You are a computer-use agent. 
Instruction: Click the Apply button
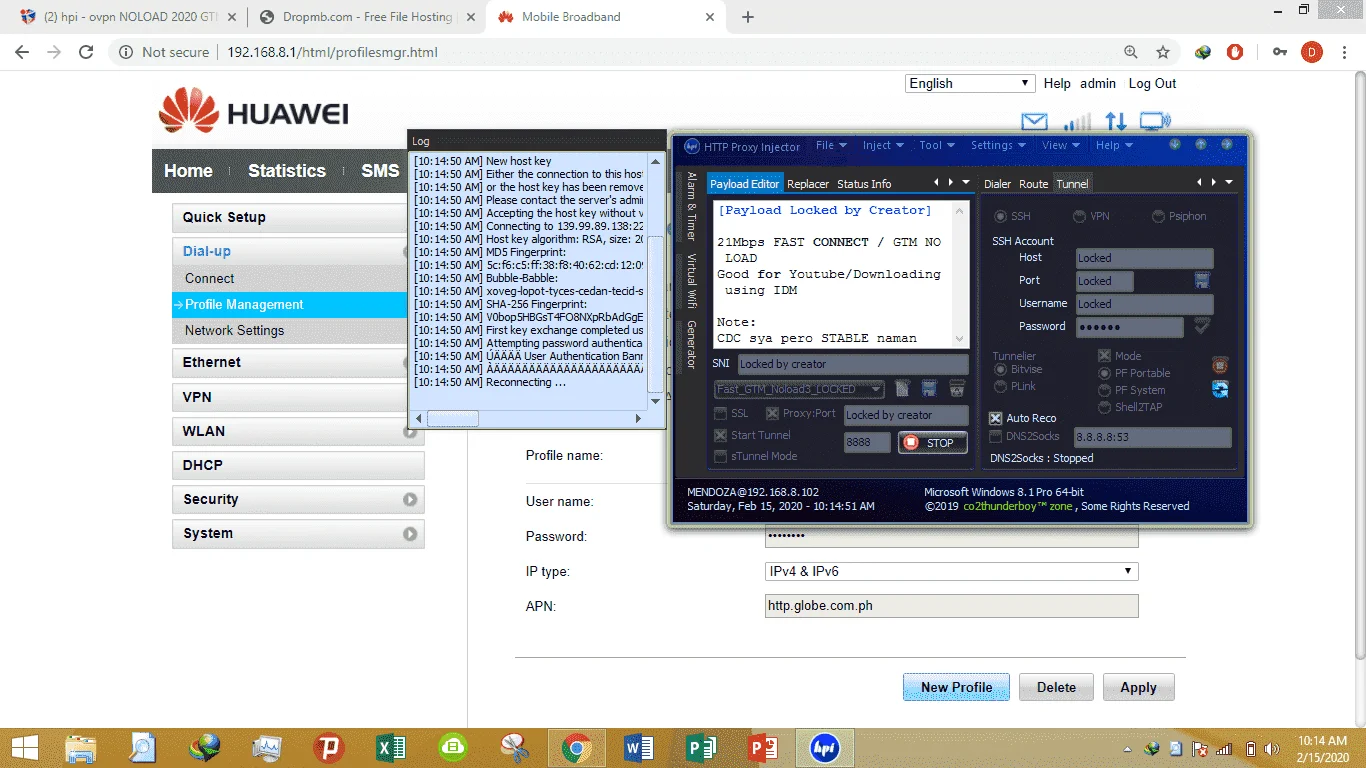coord(1138,687)
